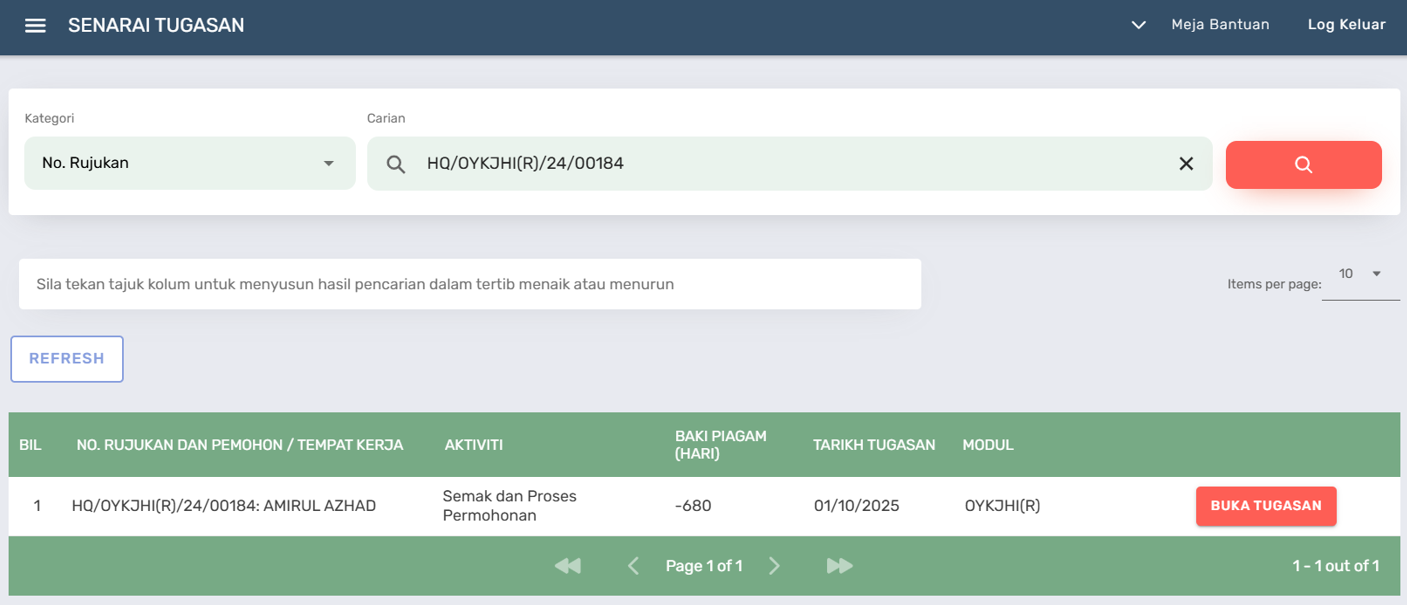This screenshot has width=1407, height=605.
Task: Select row text HQ/OYKJHI(R)/24/00184: AMIRUL AZHAD
Action: 224,506
